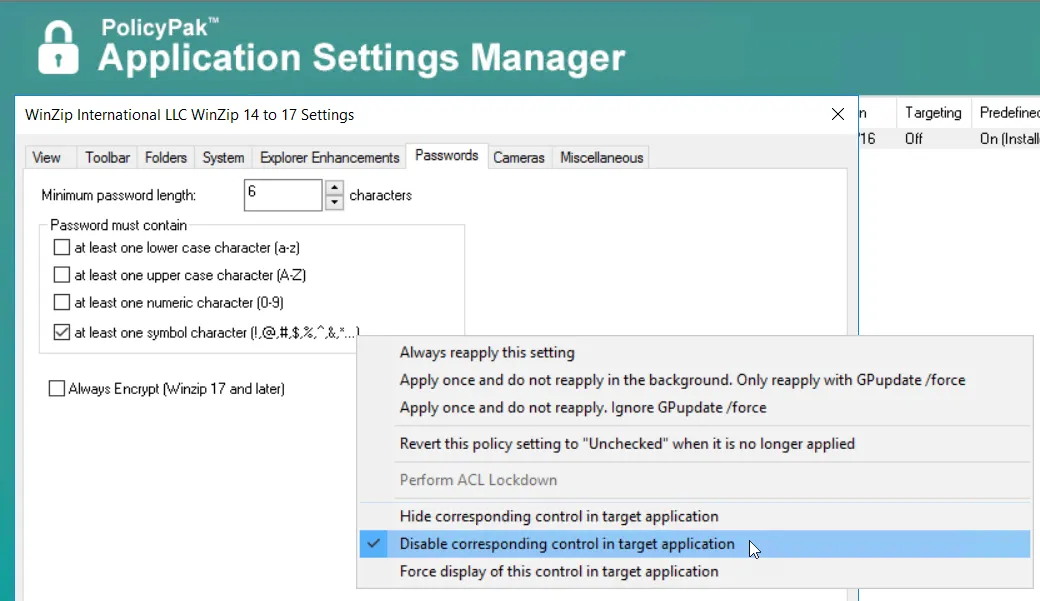Switch to the Toolbar tab
Screen dimensions: 1040x601
coord(107,158)
